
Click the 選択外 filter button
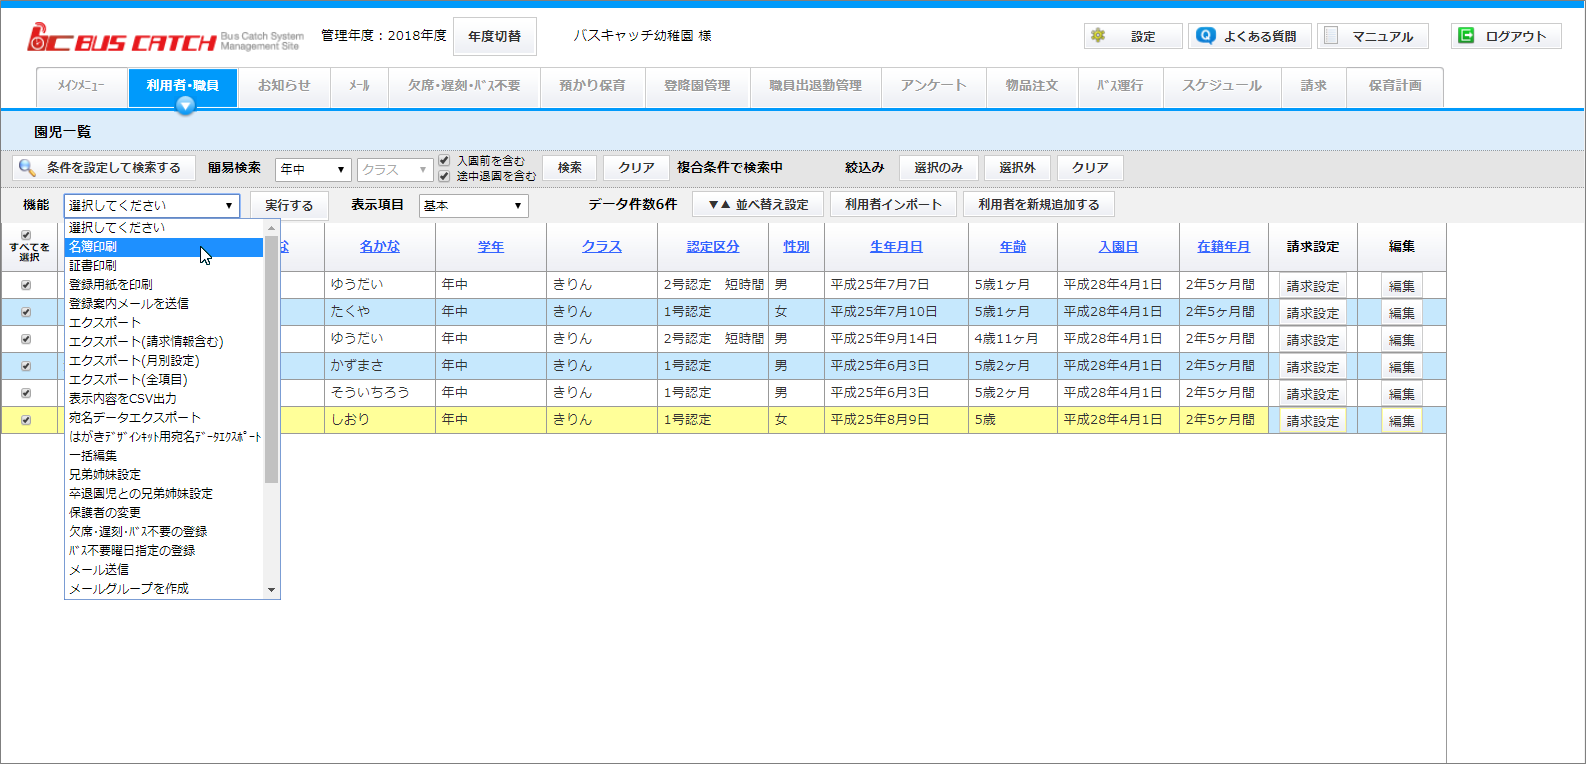tap(1017, 168)
